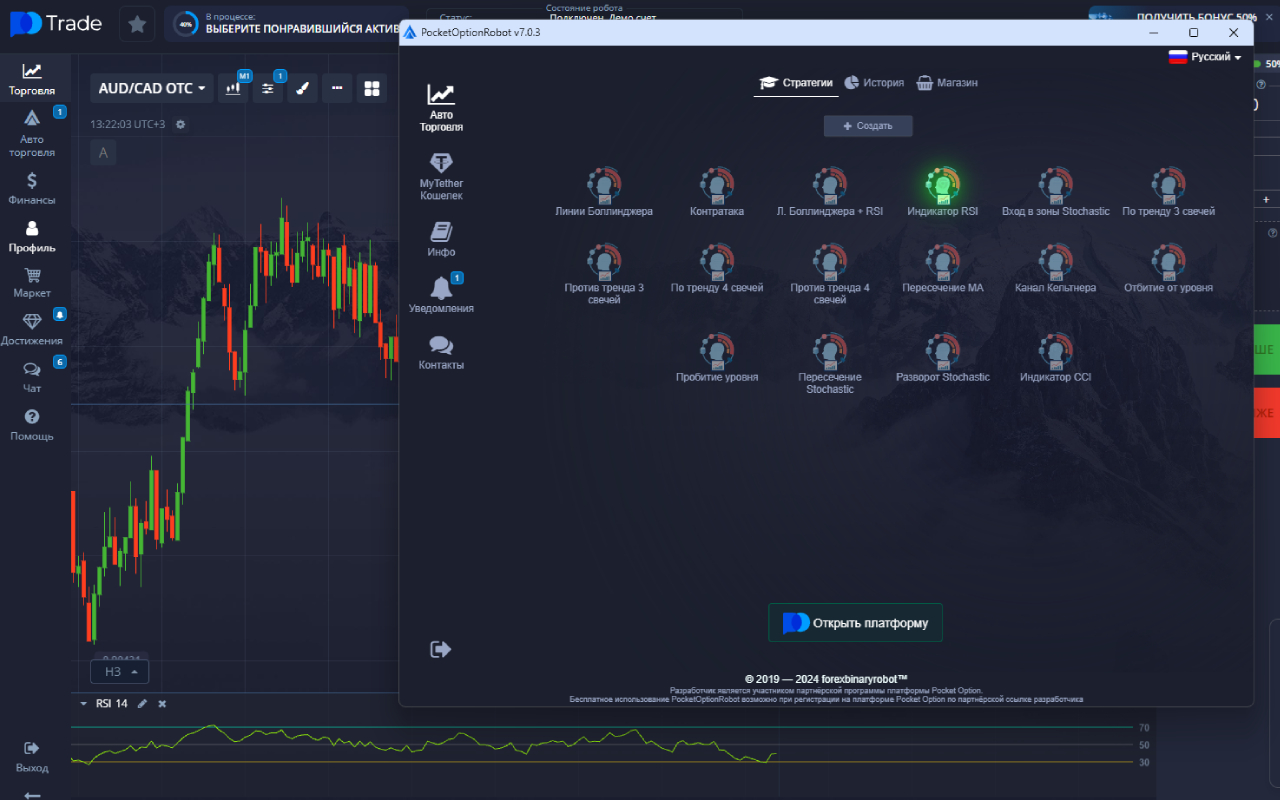
Task: Collapse the RSI 14 indicator panel
Action: coord(83,703)
